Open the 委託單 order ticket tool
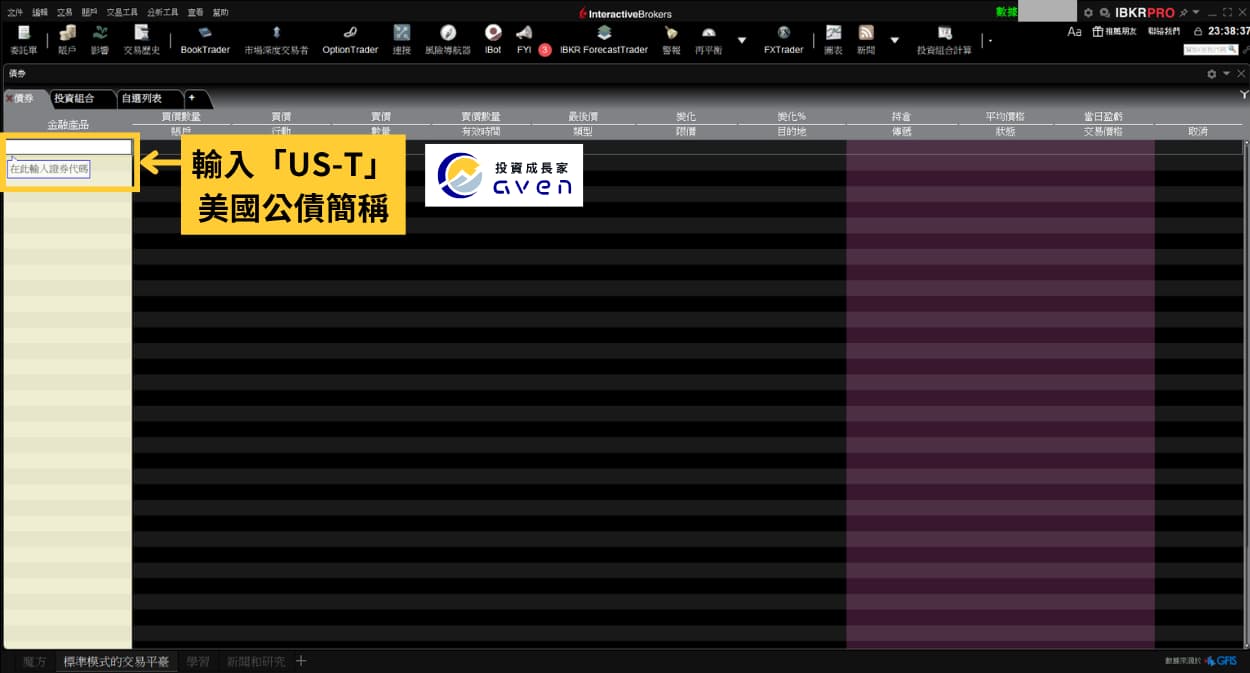Screen dimensions: 1250x673 [x=23, y=40]
